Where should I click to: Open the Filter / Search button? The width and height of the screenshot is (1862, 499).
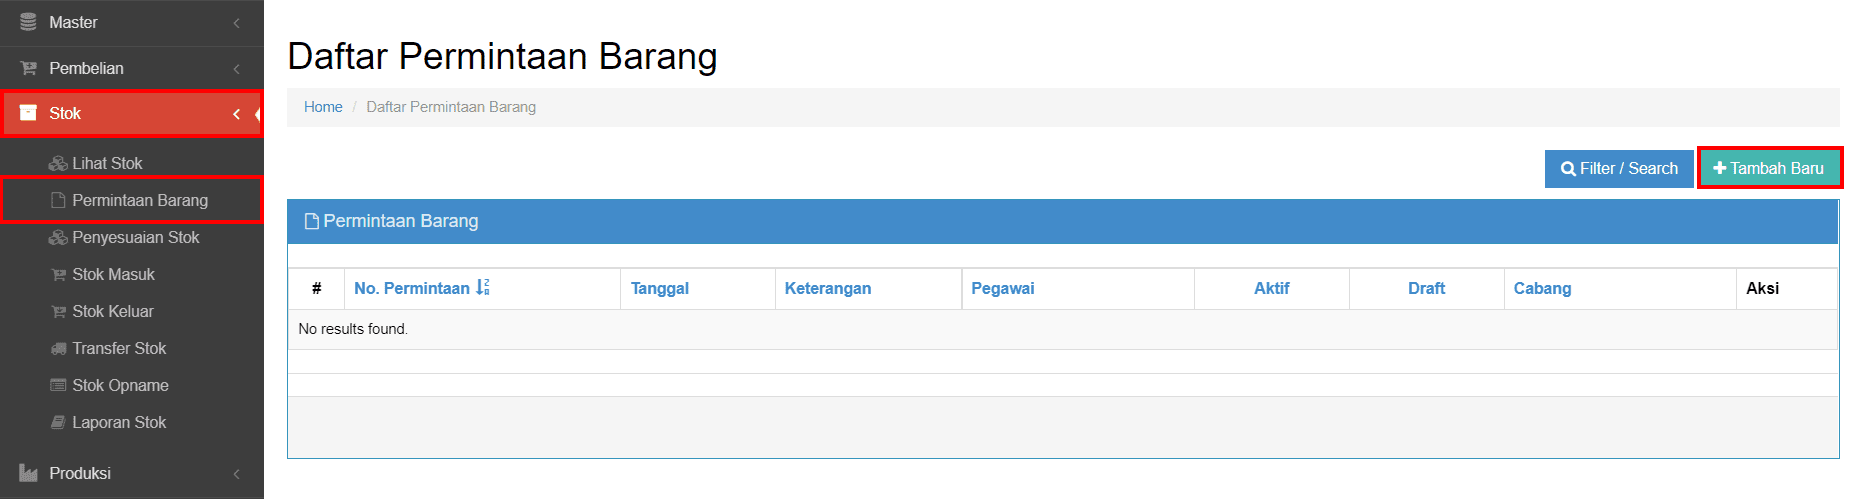coord(1618,168)
